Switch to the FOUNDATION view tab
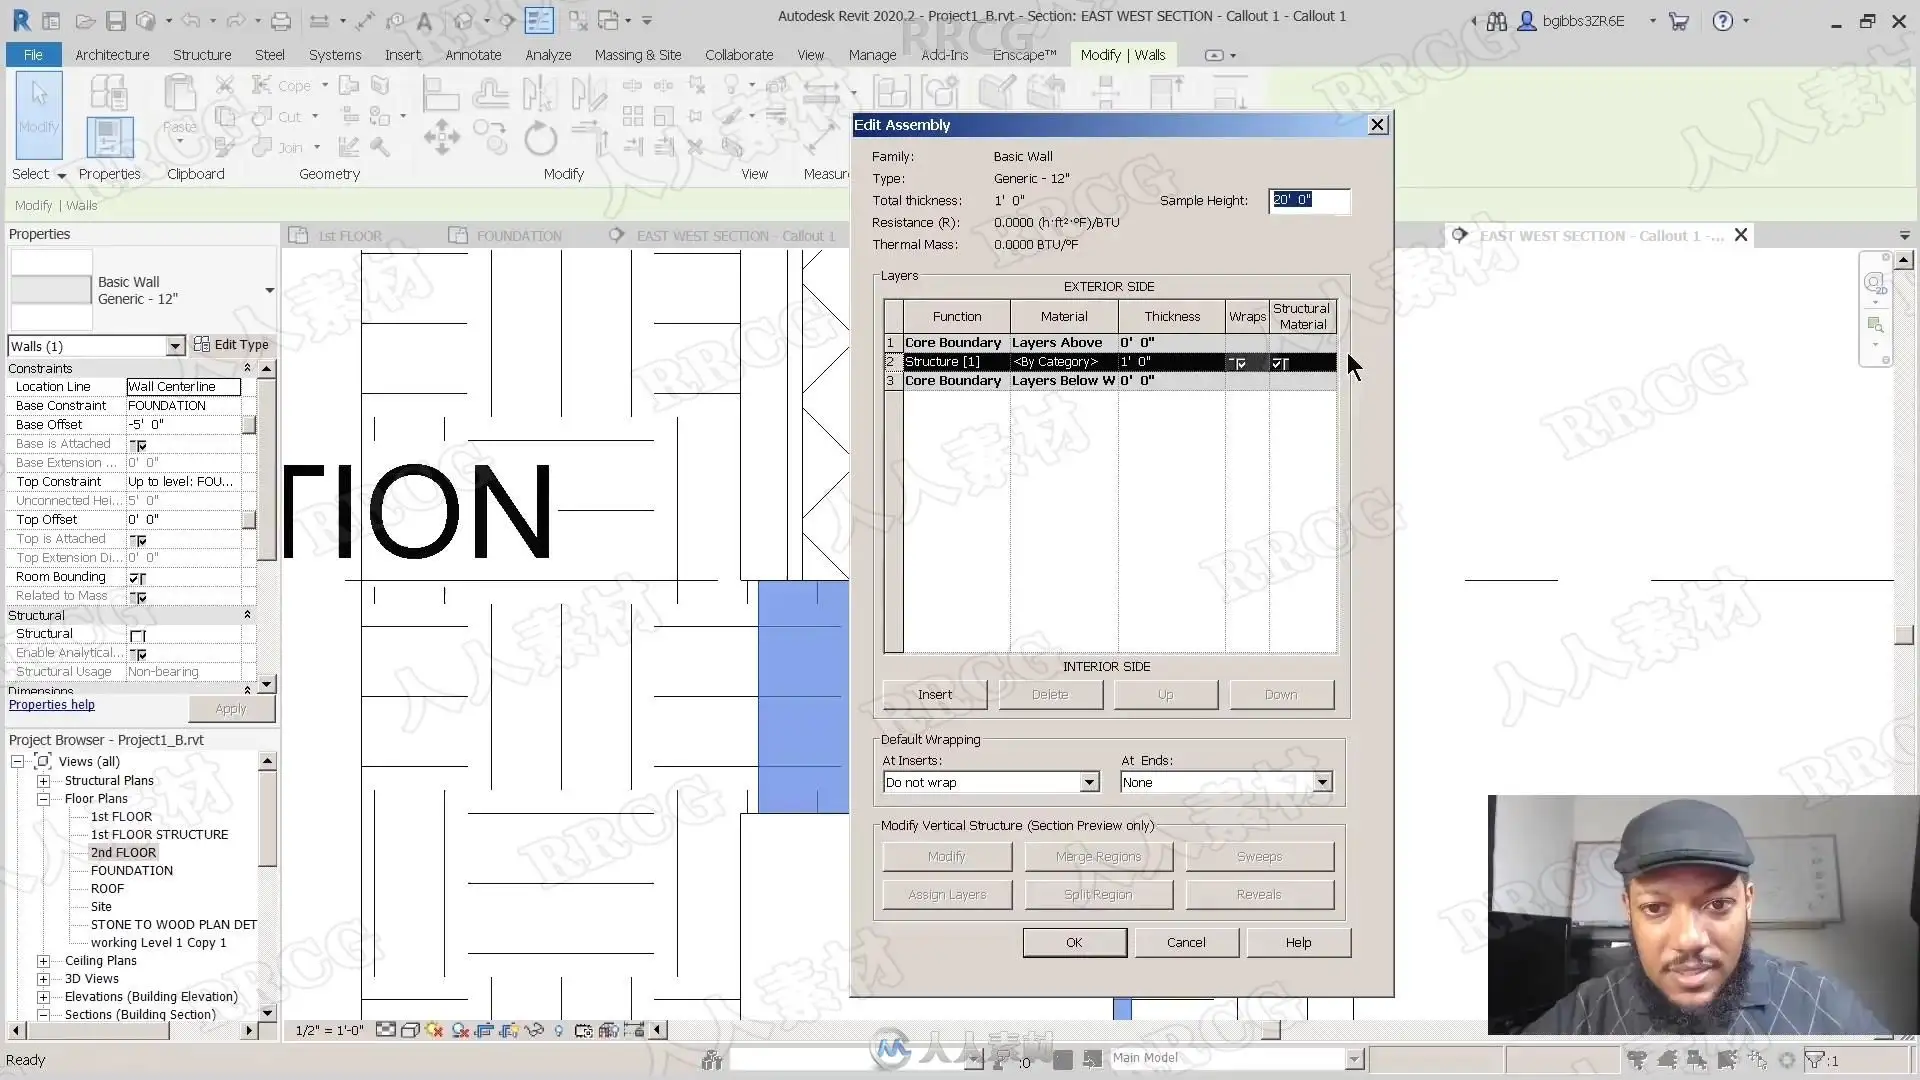The width and height of the screenshot is (1920, 1080). click(x=506, y=236)
